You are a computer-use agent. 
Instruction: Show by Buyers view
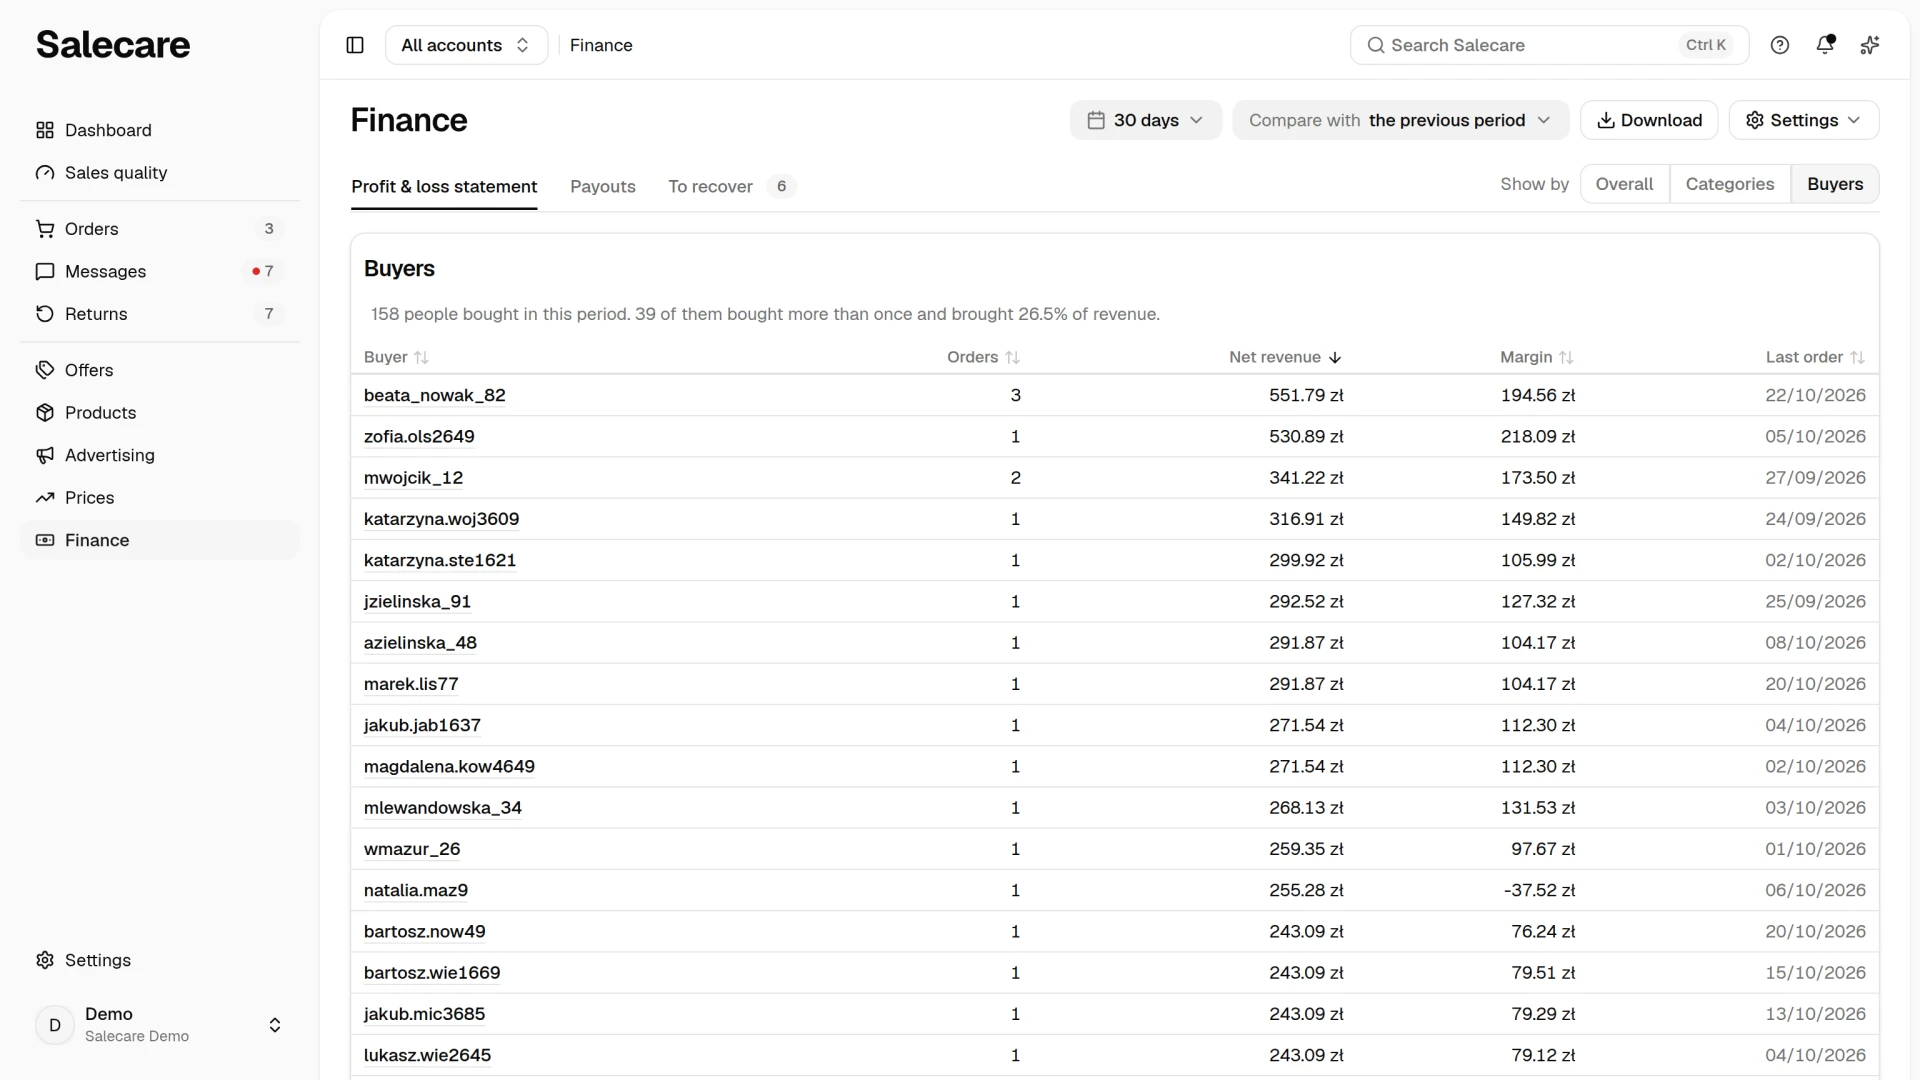coord(1835,184)
